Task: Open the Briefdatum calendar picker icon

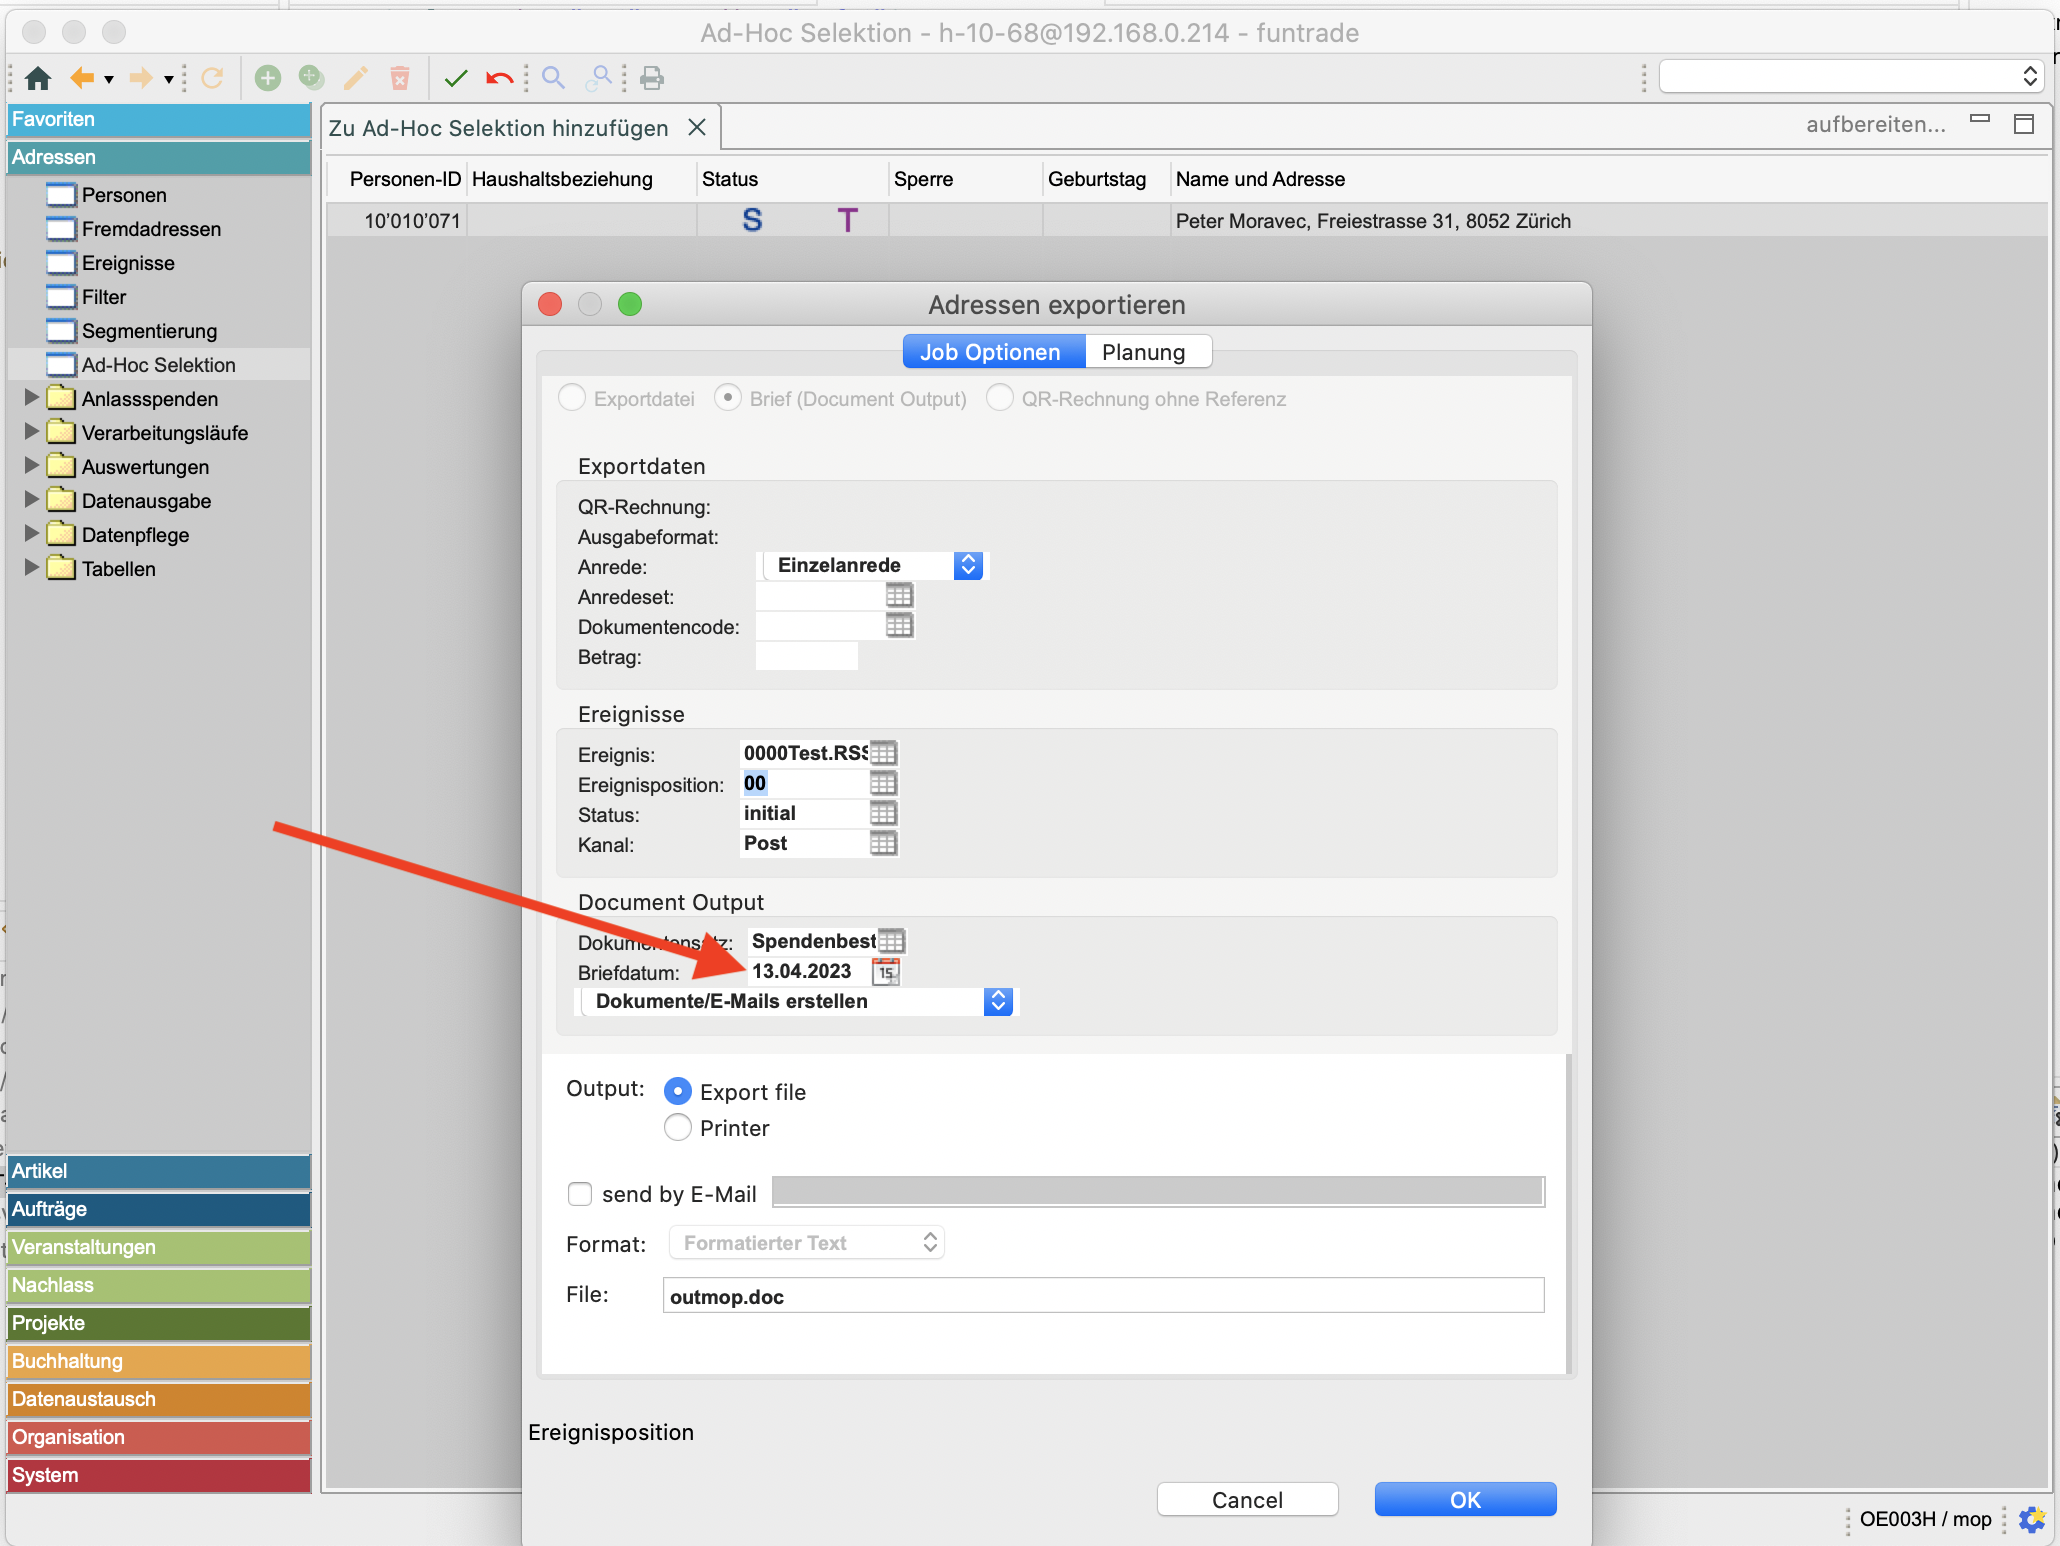Action: click(886, 971)
